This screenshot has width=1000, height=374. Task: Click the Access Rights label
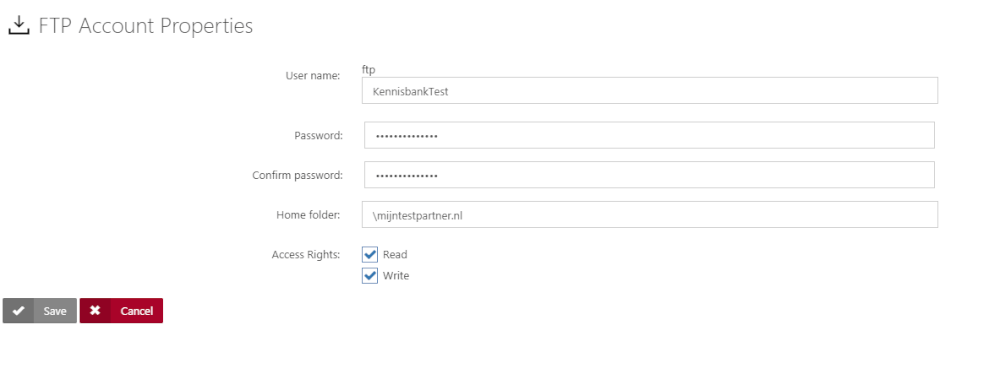(306, 255)
